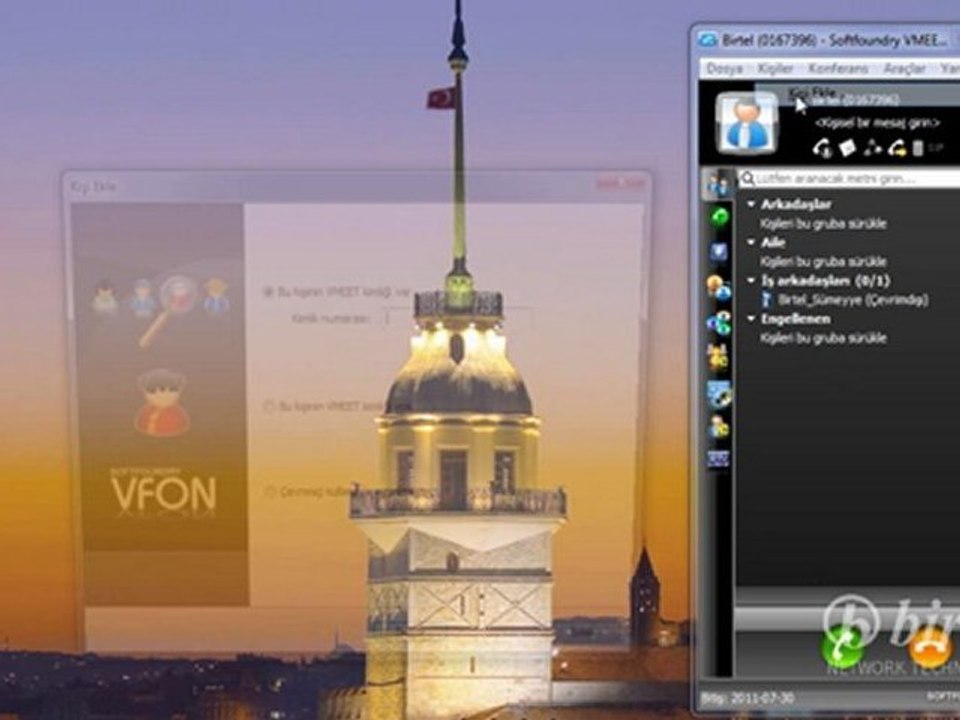Click the orange hang-up button
This screenshot has width=960, height=720.
(930, 647)
